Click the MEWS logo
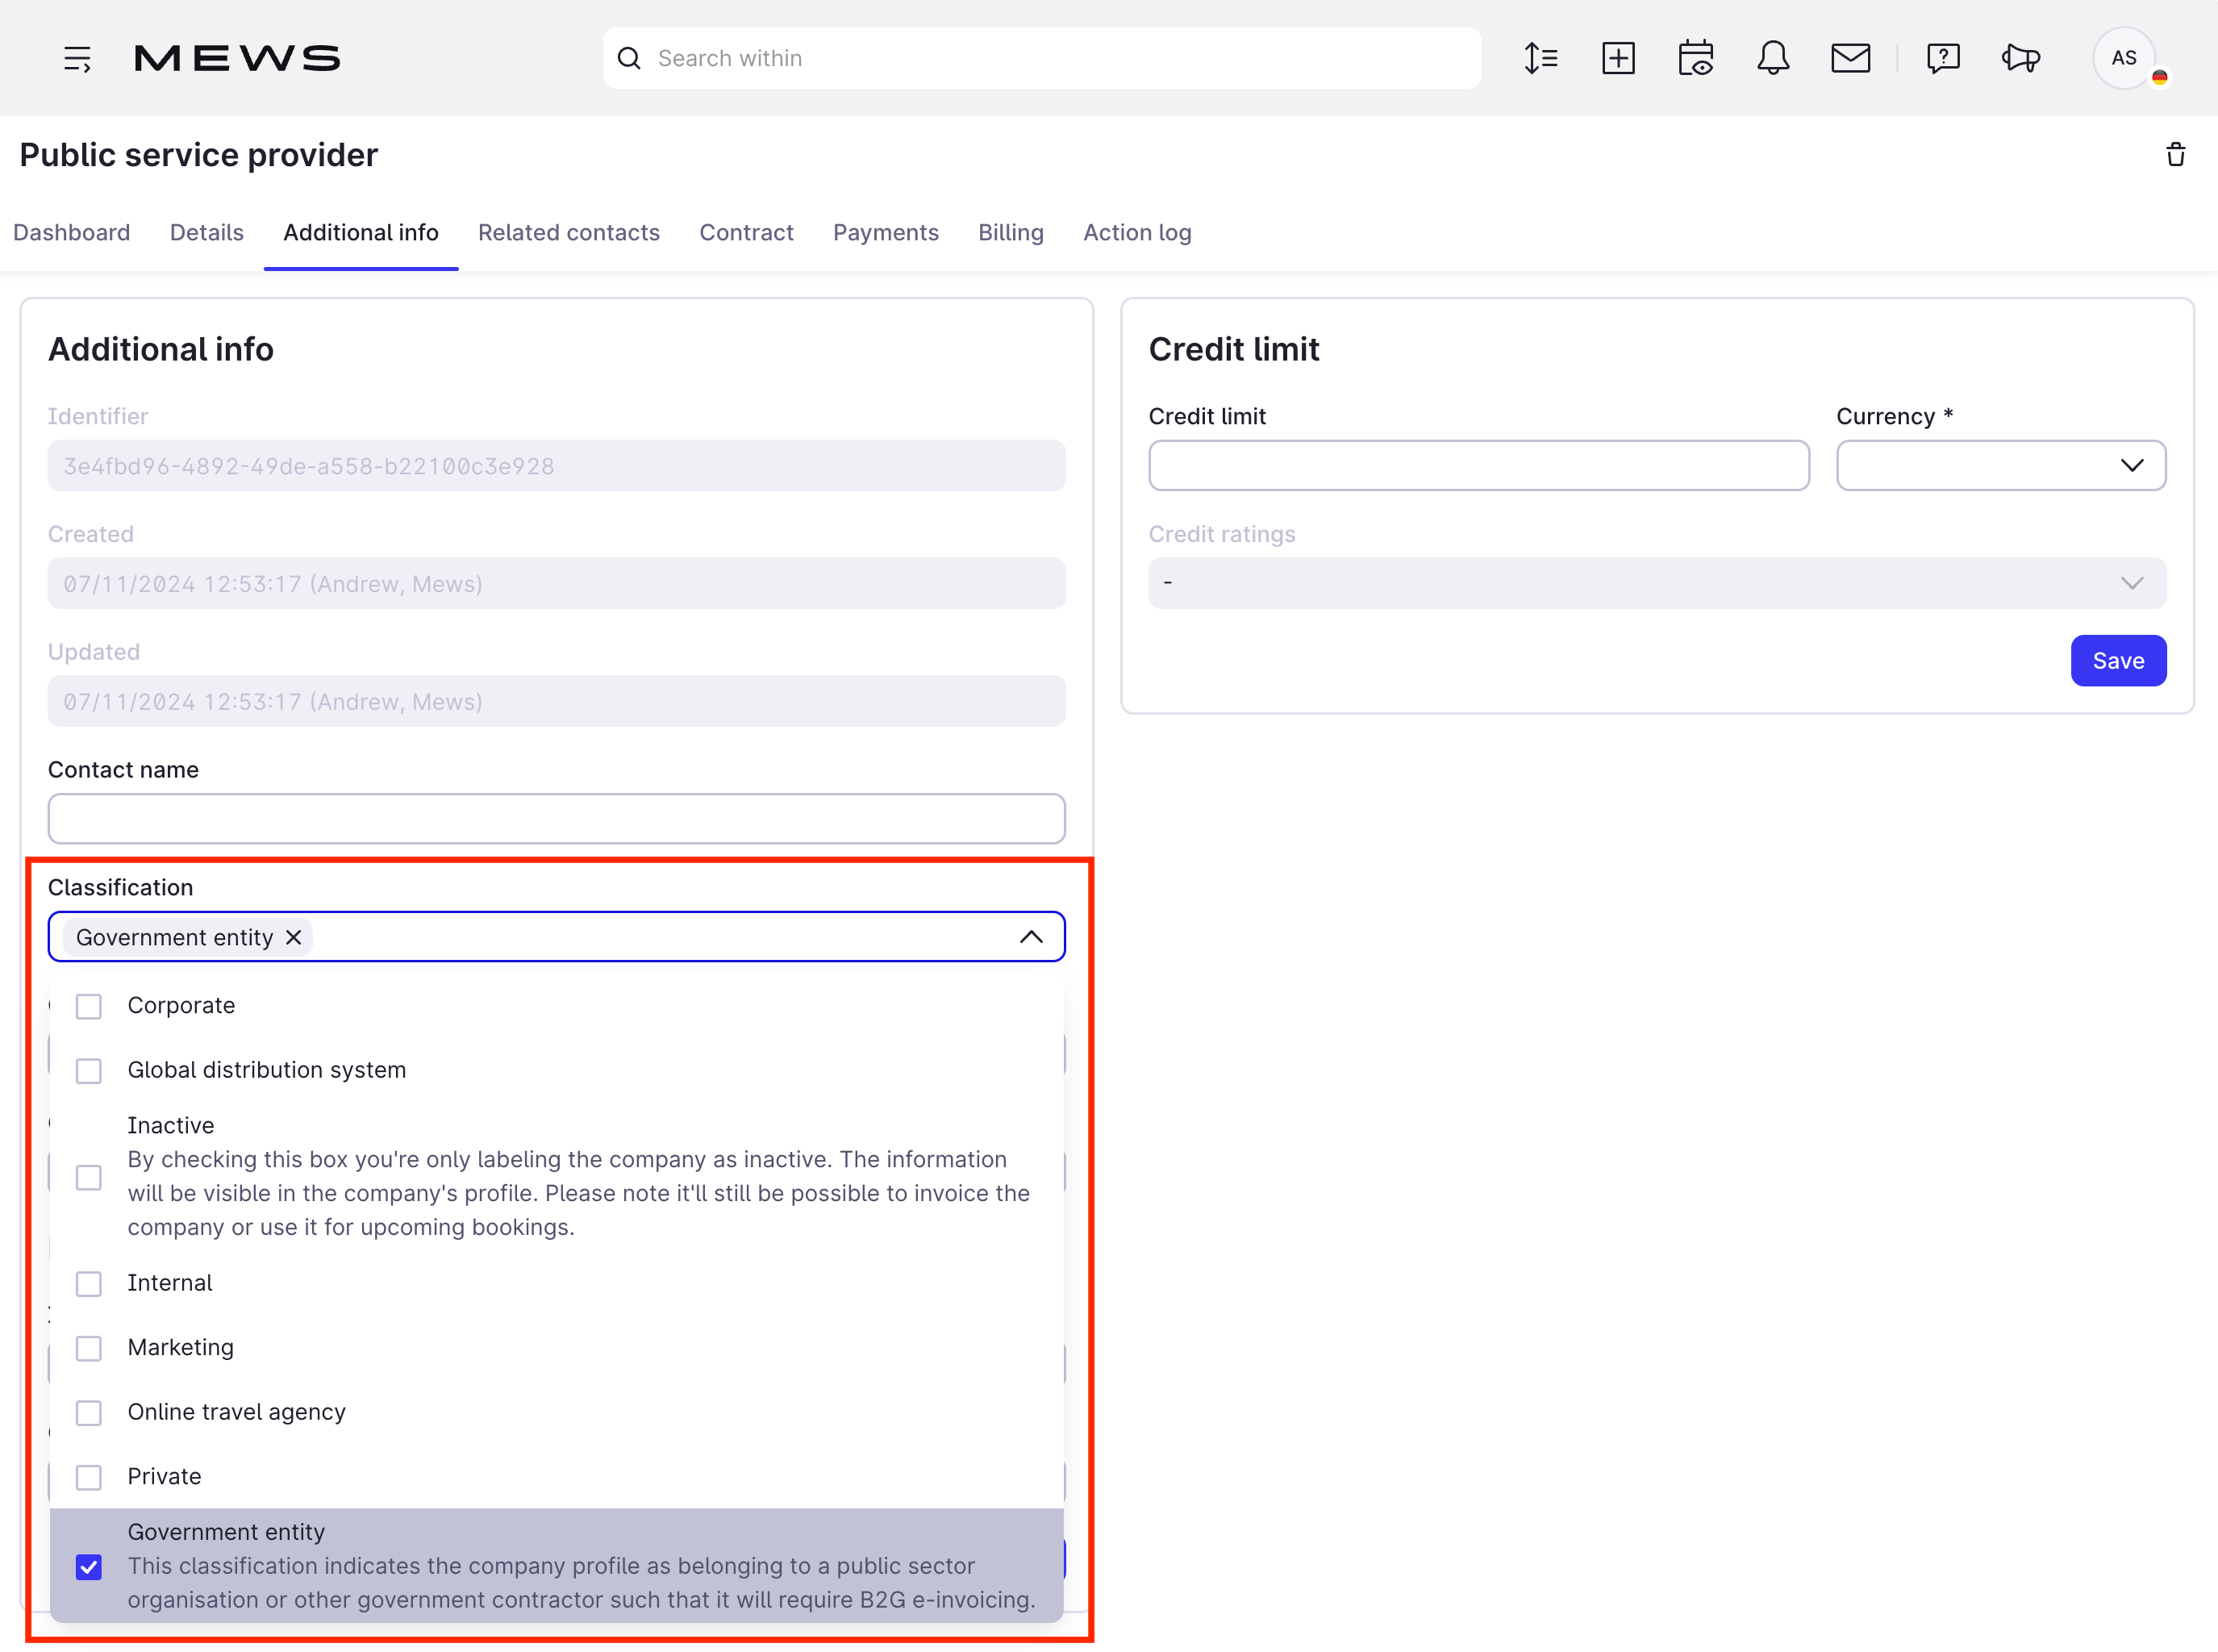The height and width of the screenshot is (1652, 2218). coord(237,58)
